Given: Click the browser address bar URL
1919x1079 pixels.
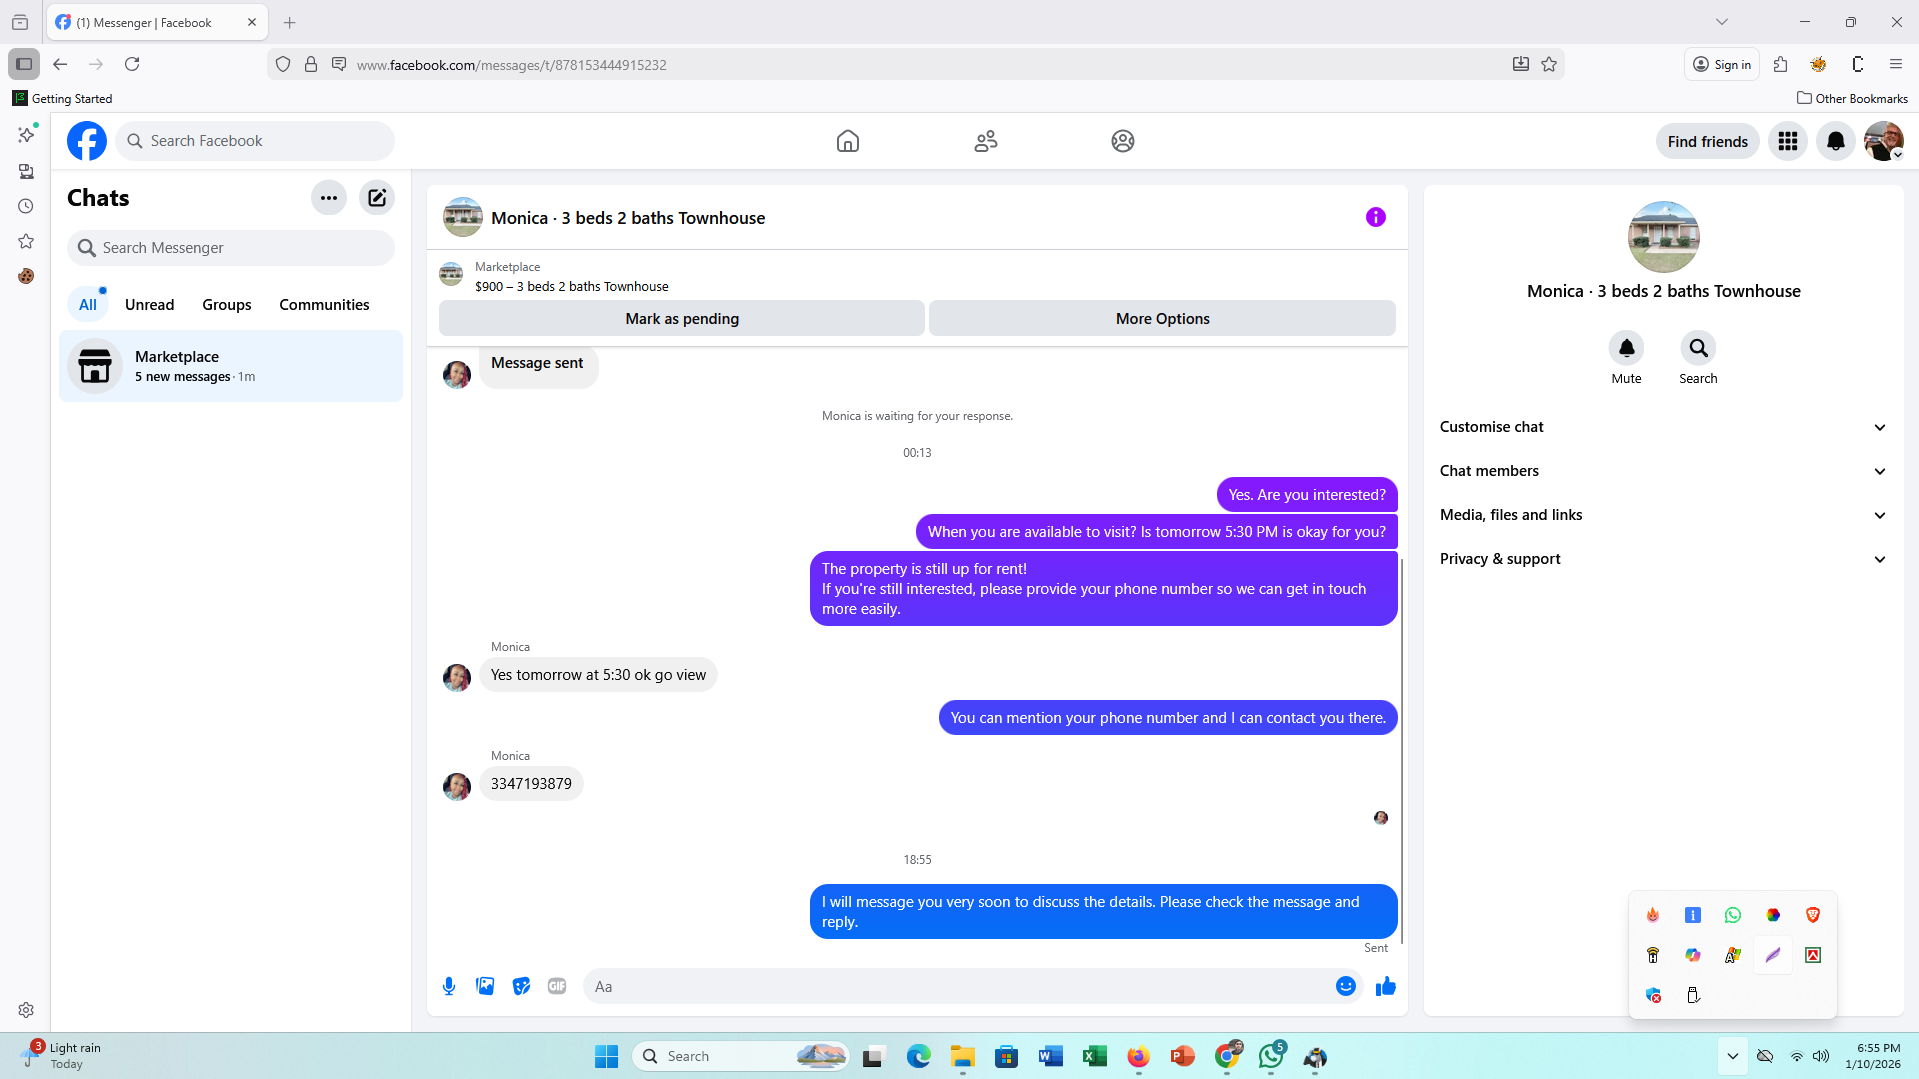Looking at the screenshot, I should (511, 65).
